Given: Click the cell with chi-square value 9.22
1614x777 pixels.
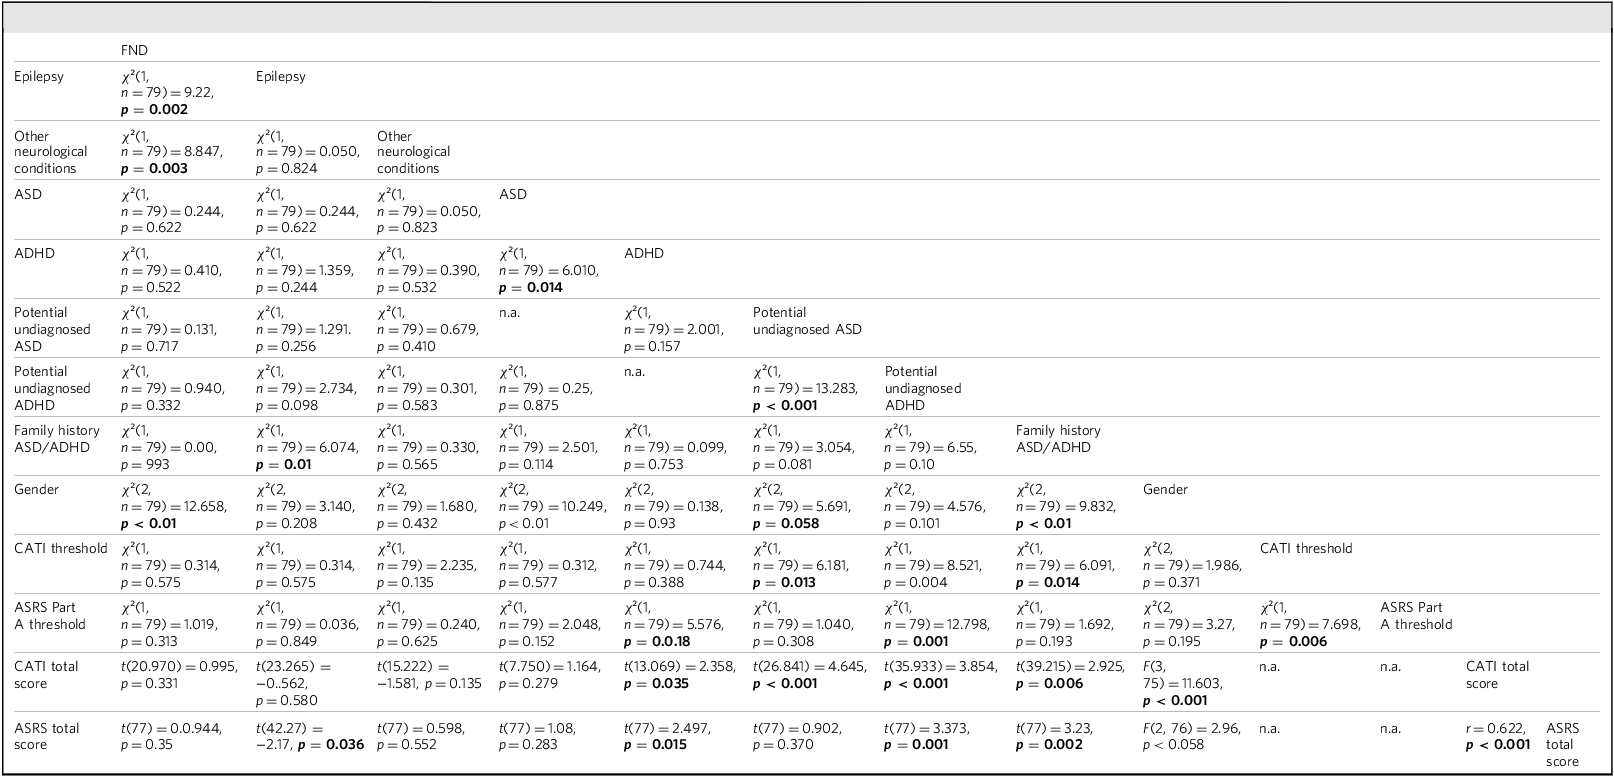Looking at the screenshot, I should pos(167,92).
